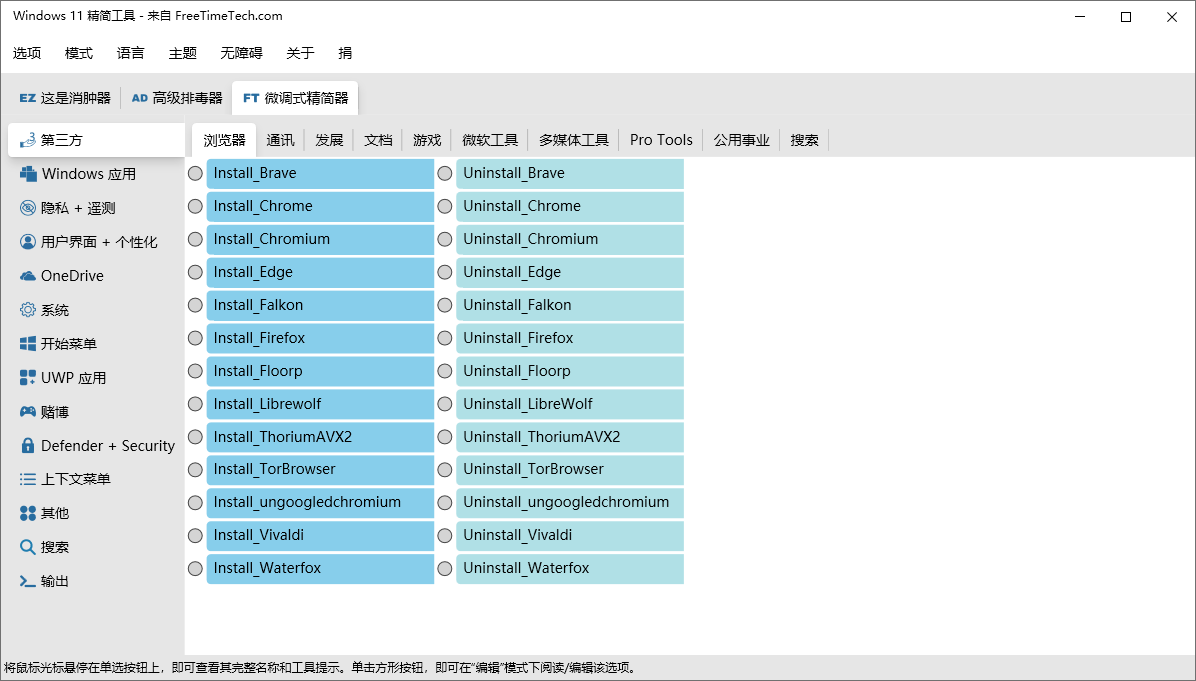Switch to the Pro Tools tab

(x=661, y=140)
